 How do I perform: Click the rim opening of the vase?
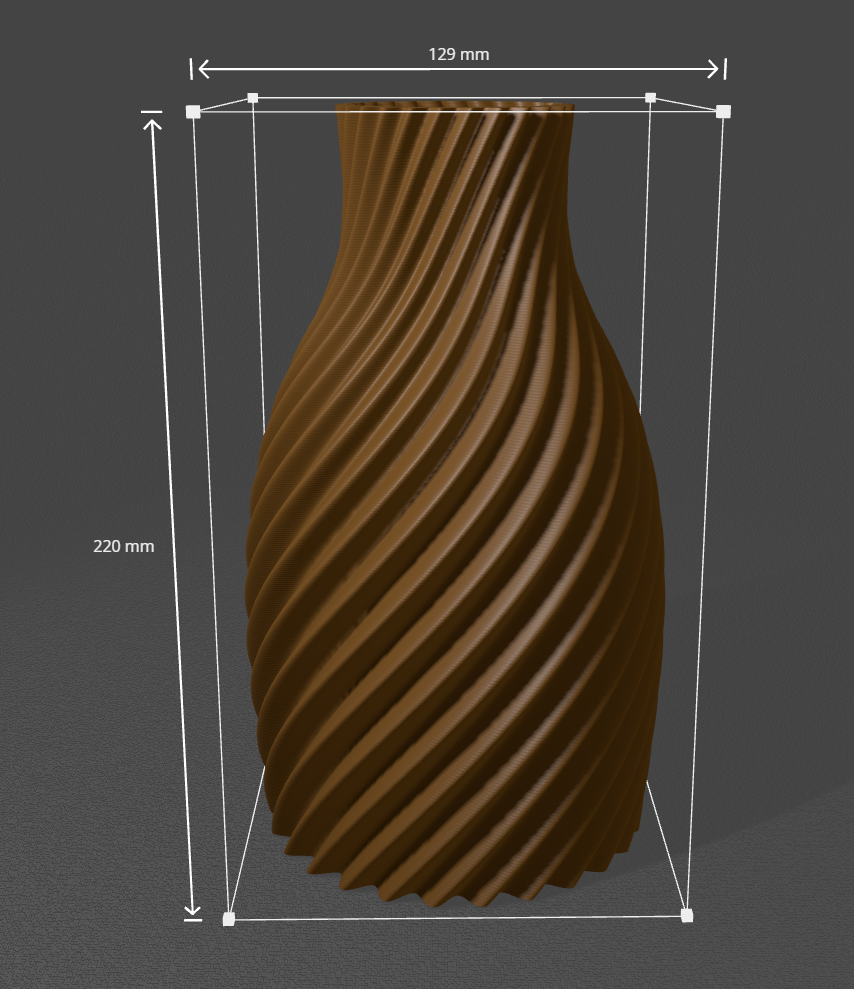tap(455, 105)
